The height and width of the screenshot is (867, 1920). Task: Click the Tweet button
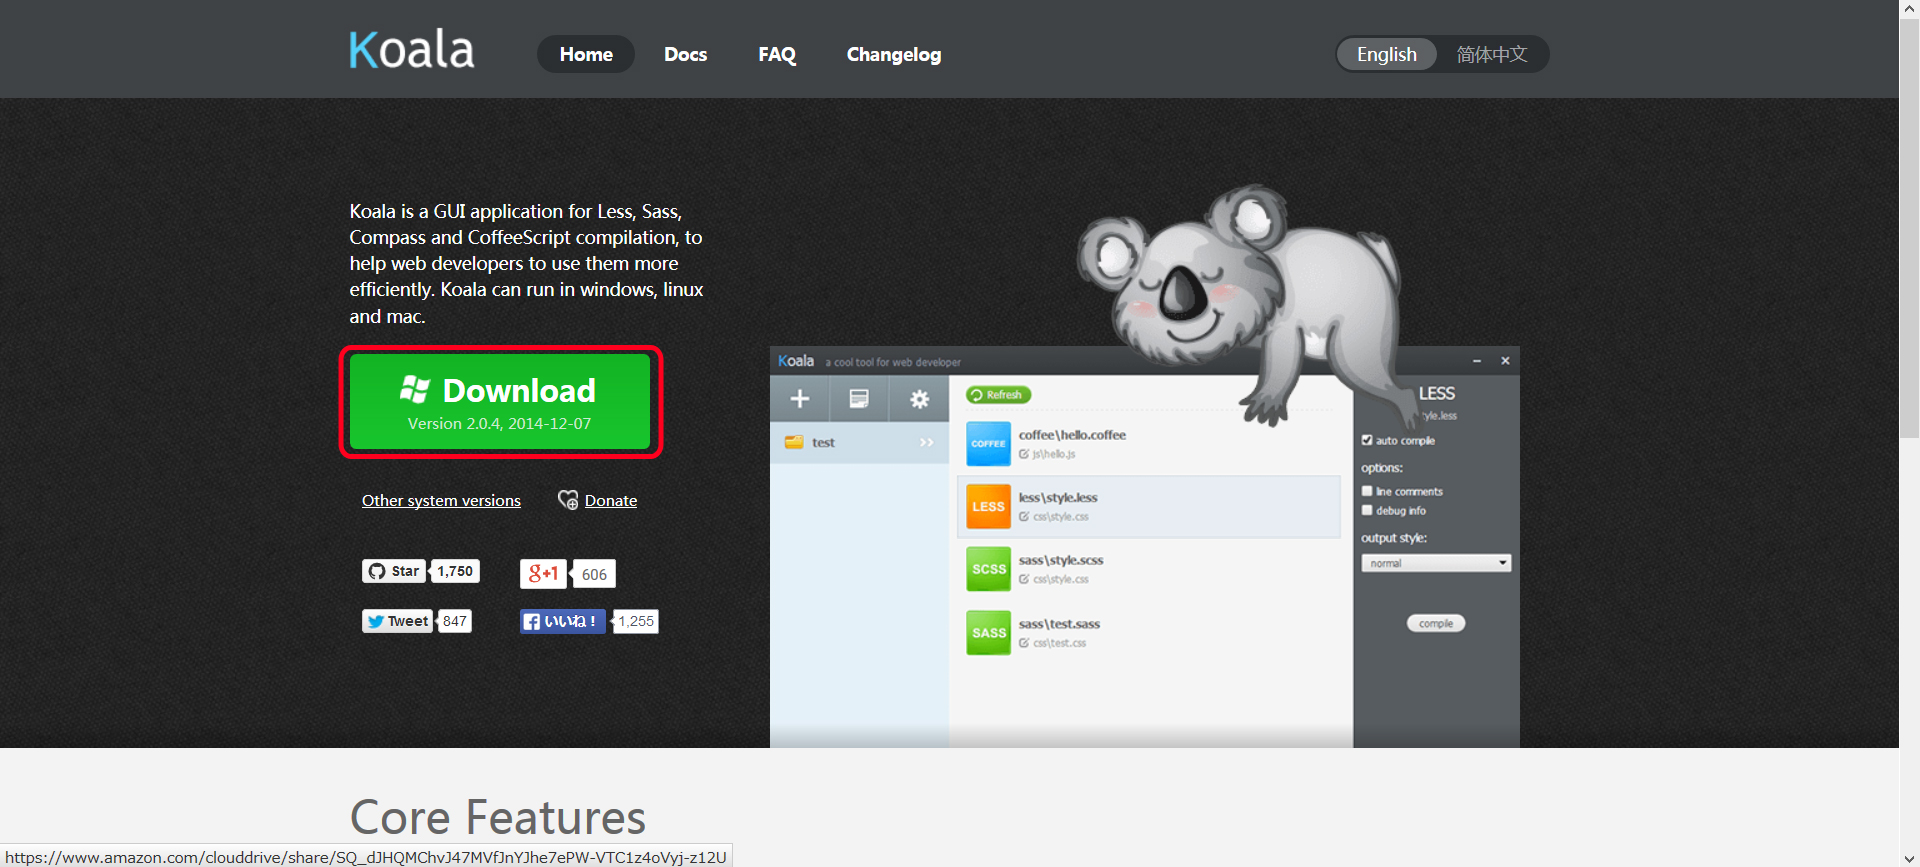coord(397,621)
